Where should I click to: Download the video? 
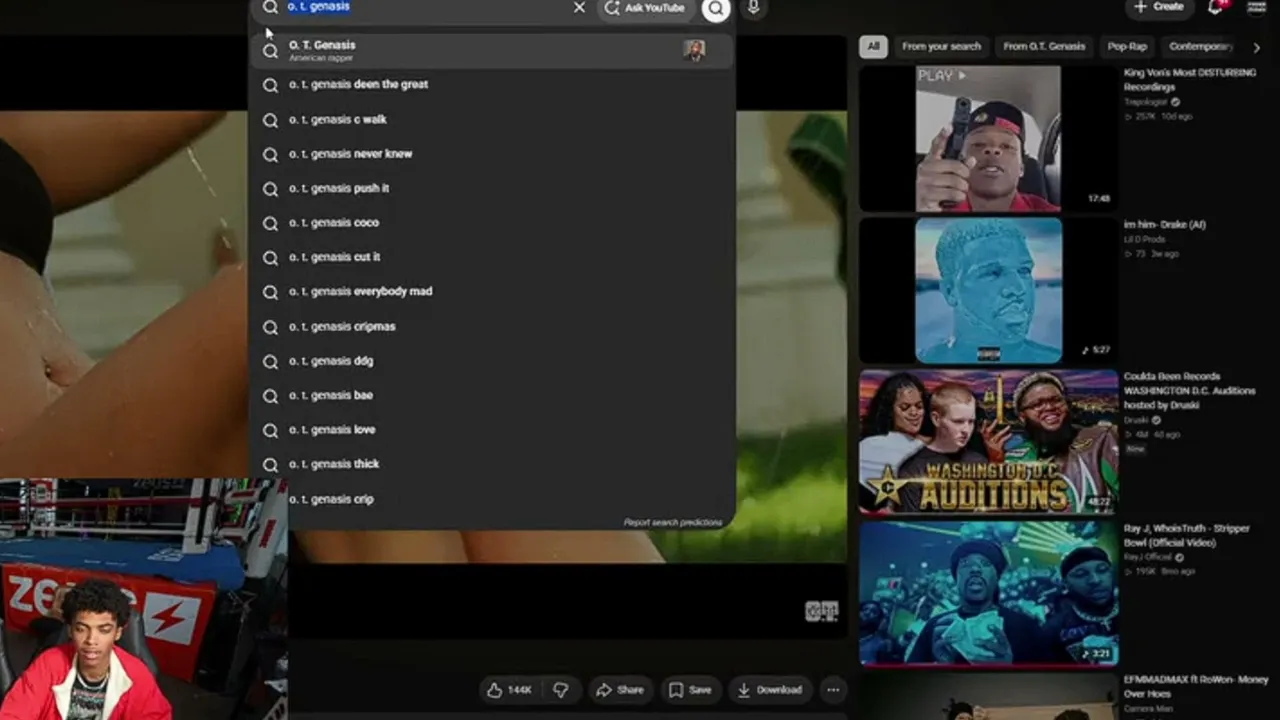(770, 690)
